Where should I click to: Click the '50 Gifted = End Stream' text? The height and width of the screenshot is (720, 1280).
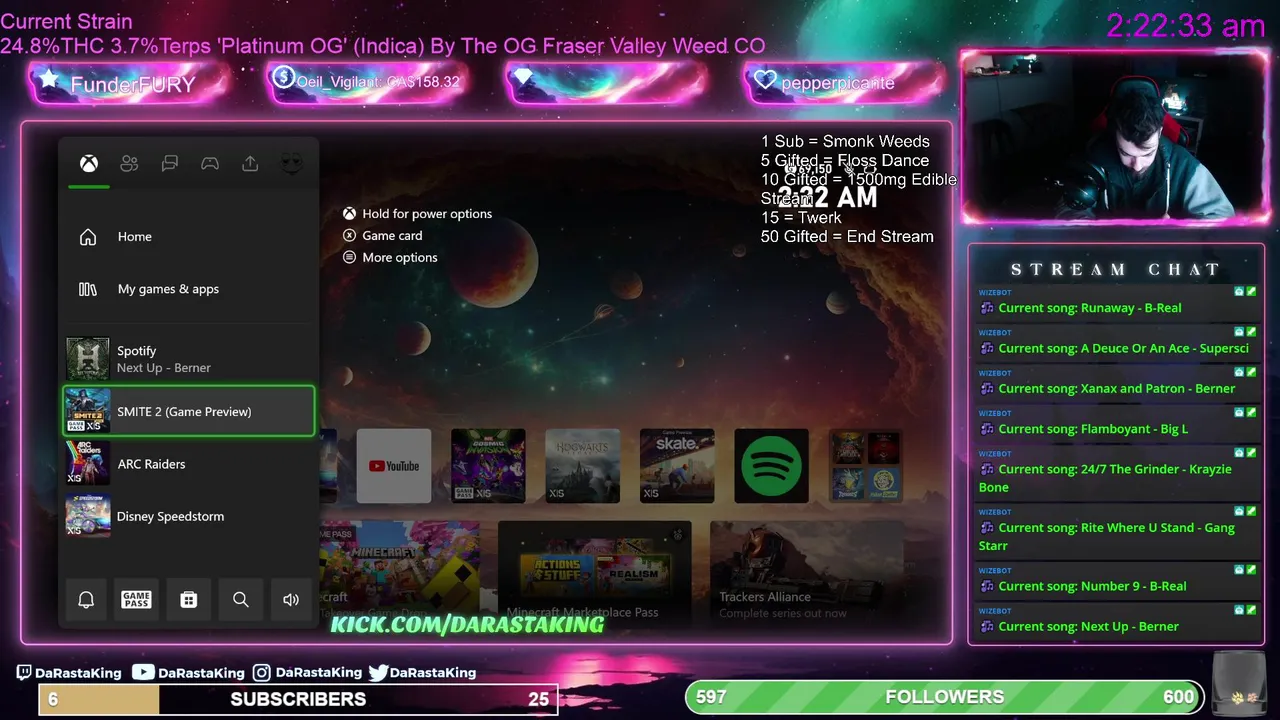pyautogui.click(x=847, y=237)
